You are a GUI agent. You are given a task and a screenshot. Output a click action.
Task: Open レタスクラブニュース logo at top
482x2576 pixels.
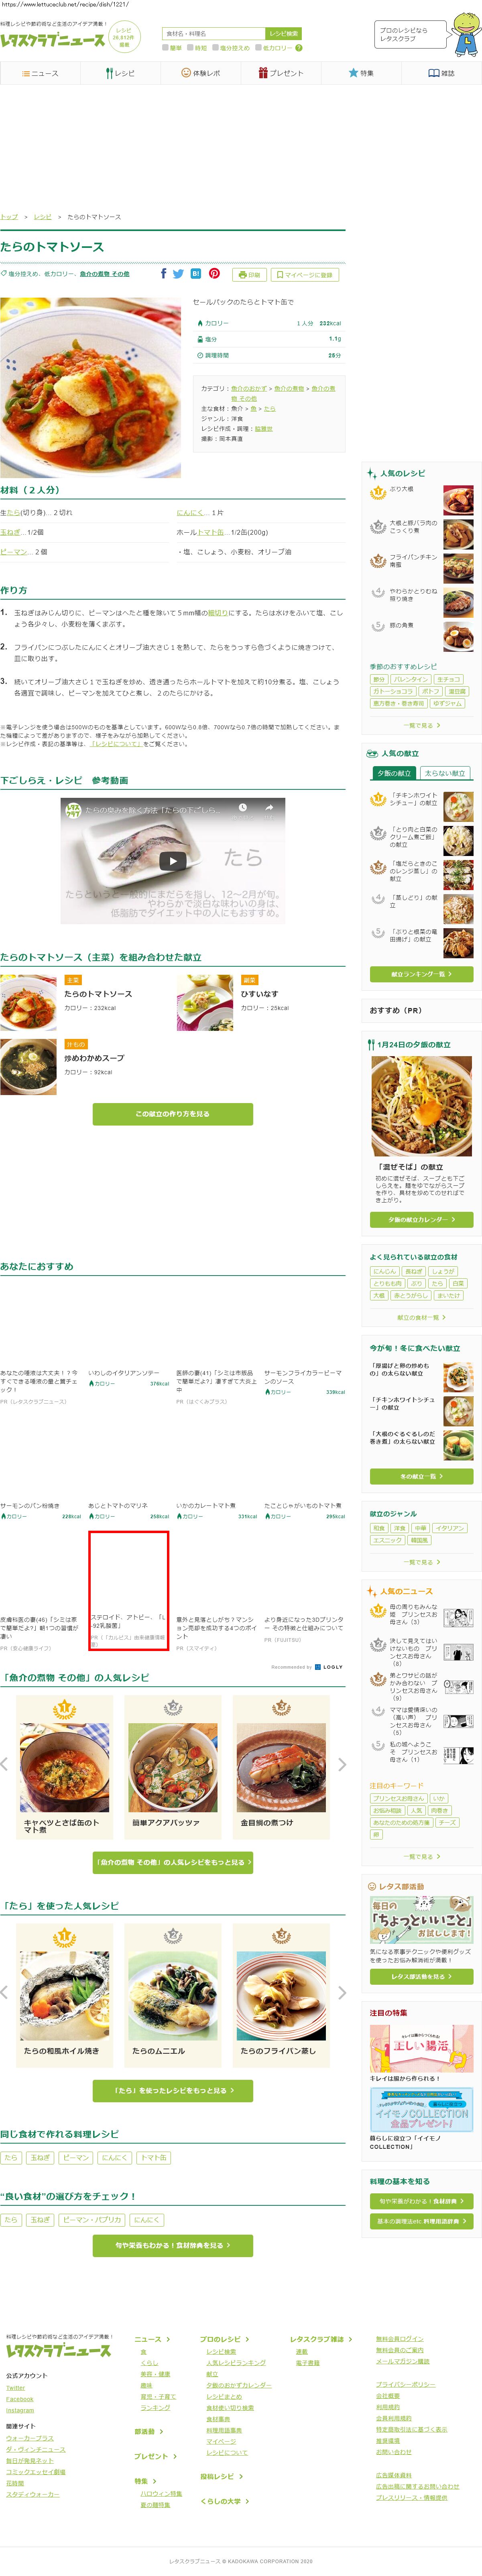click(x=52, y=40)
